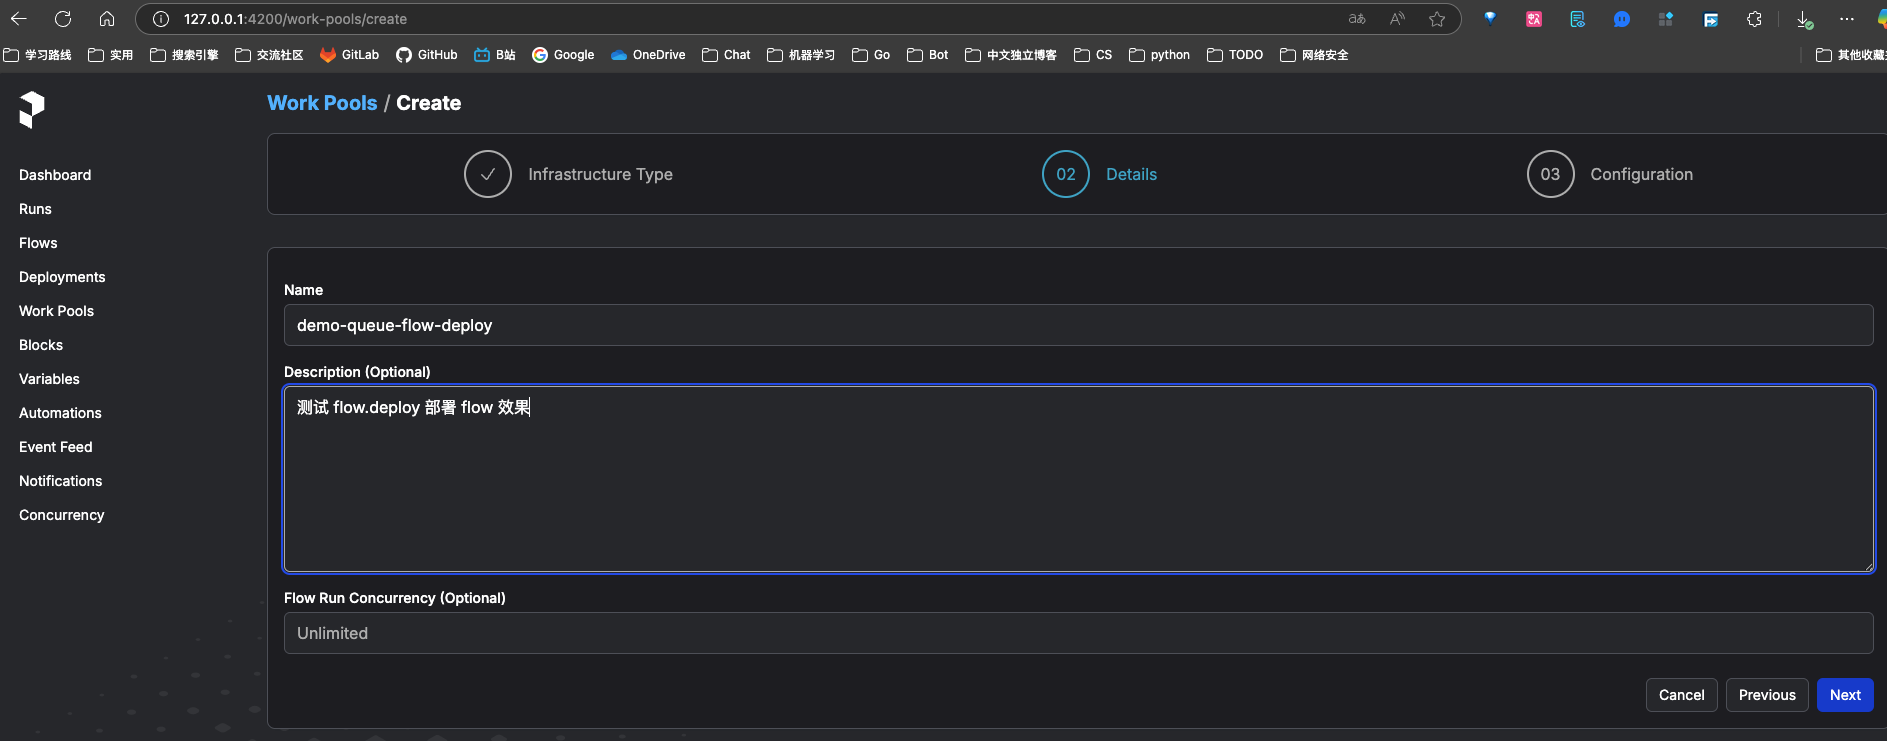Open the blue chat bubble extension icon
This screenshot has height=741, width=1887.
(1622, 19)
